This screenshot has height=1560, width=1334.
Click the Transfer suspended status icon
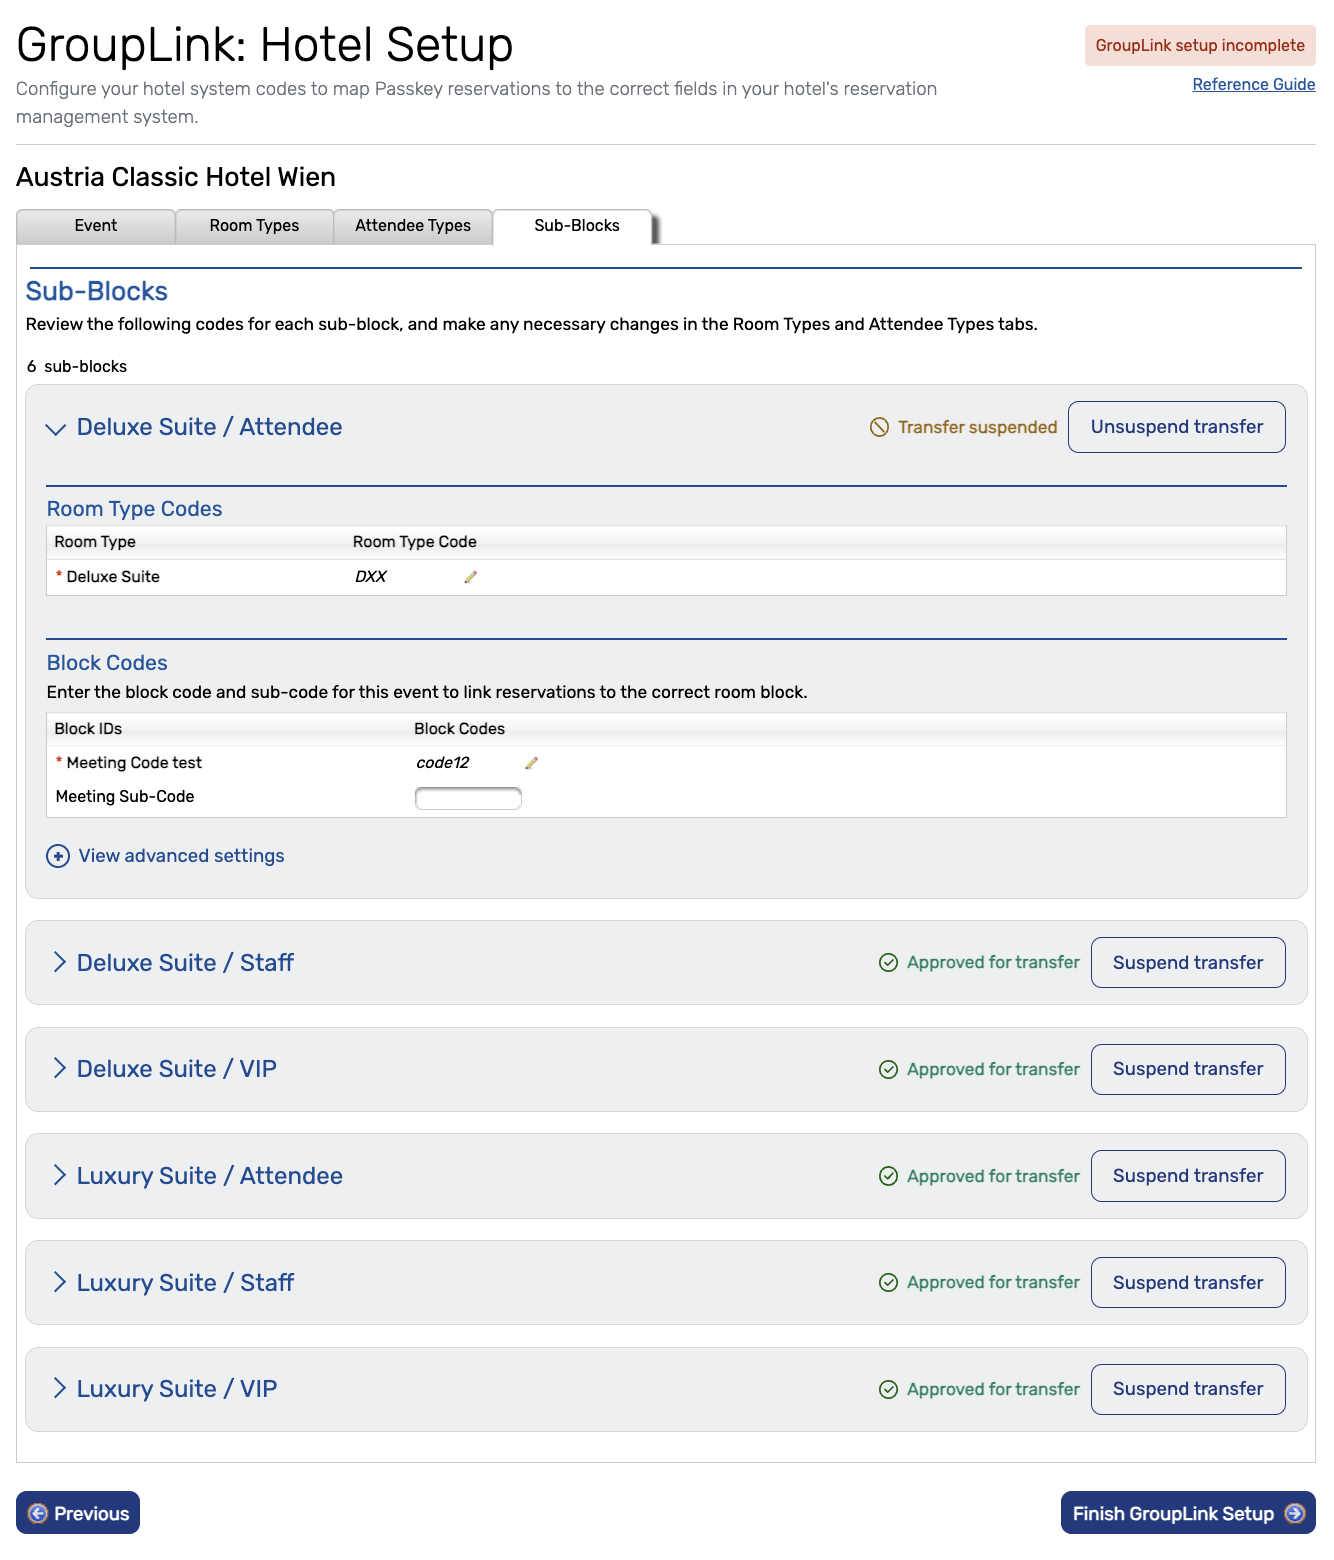point(879,427)
